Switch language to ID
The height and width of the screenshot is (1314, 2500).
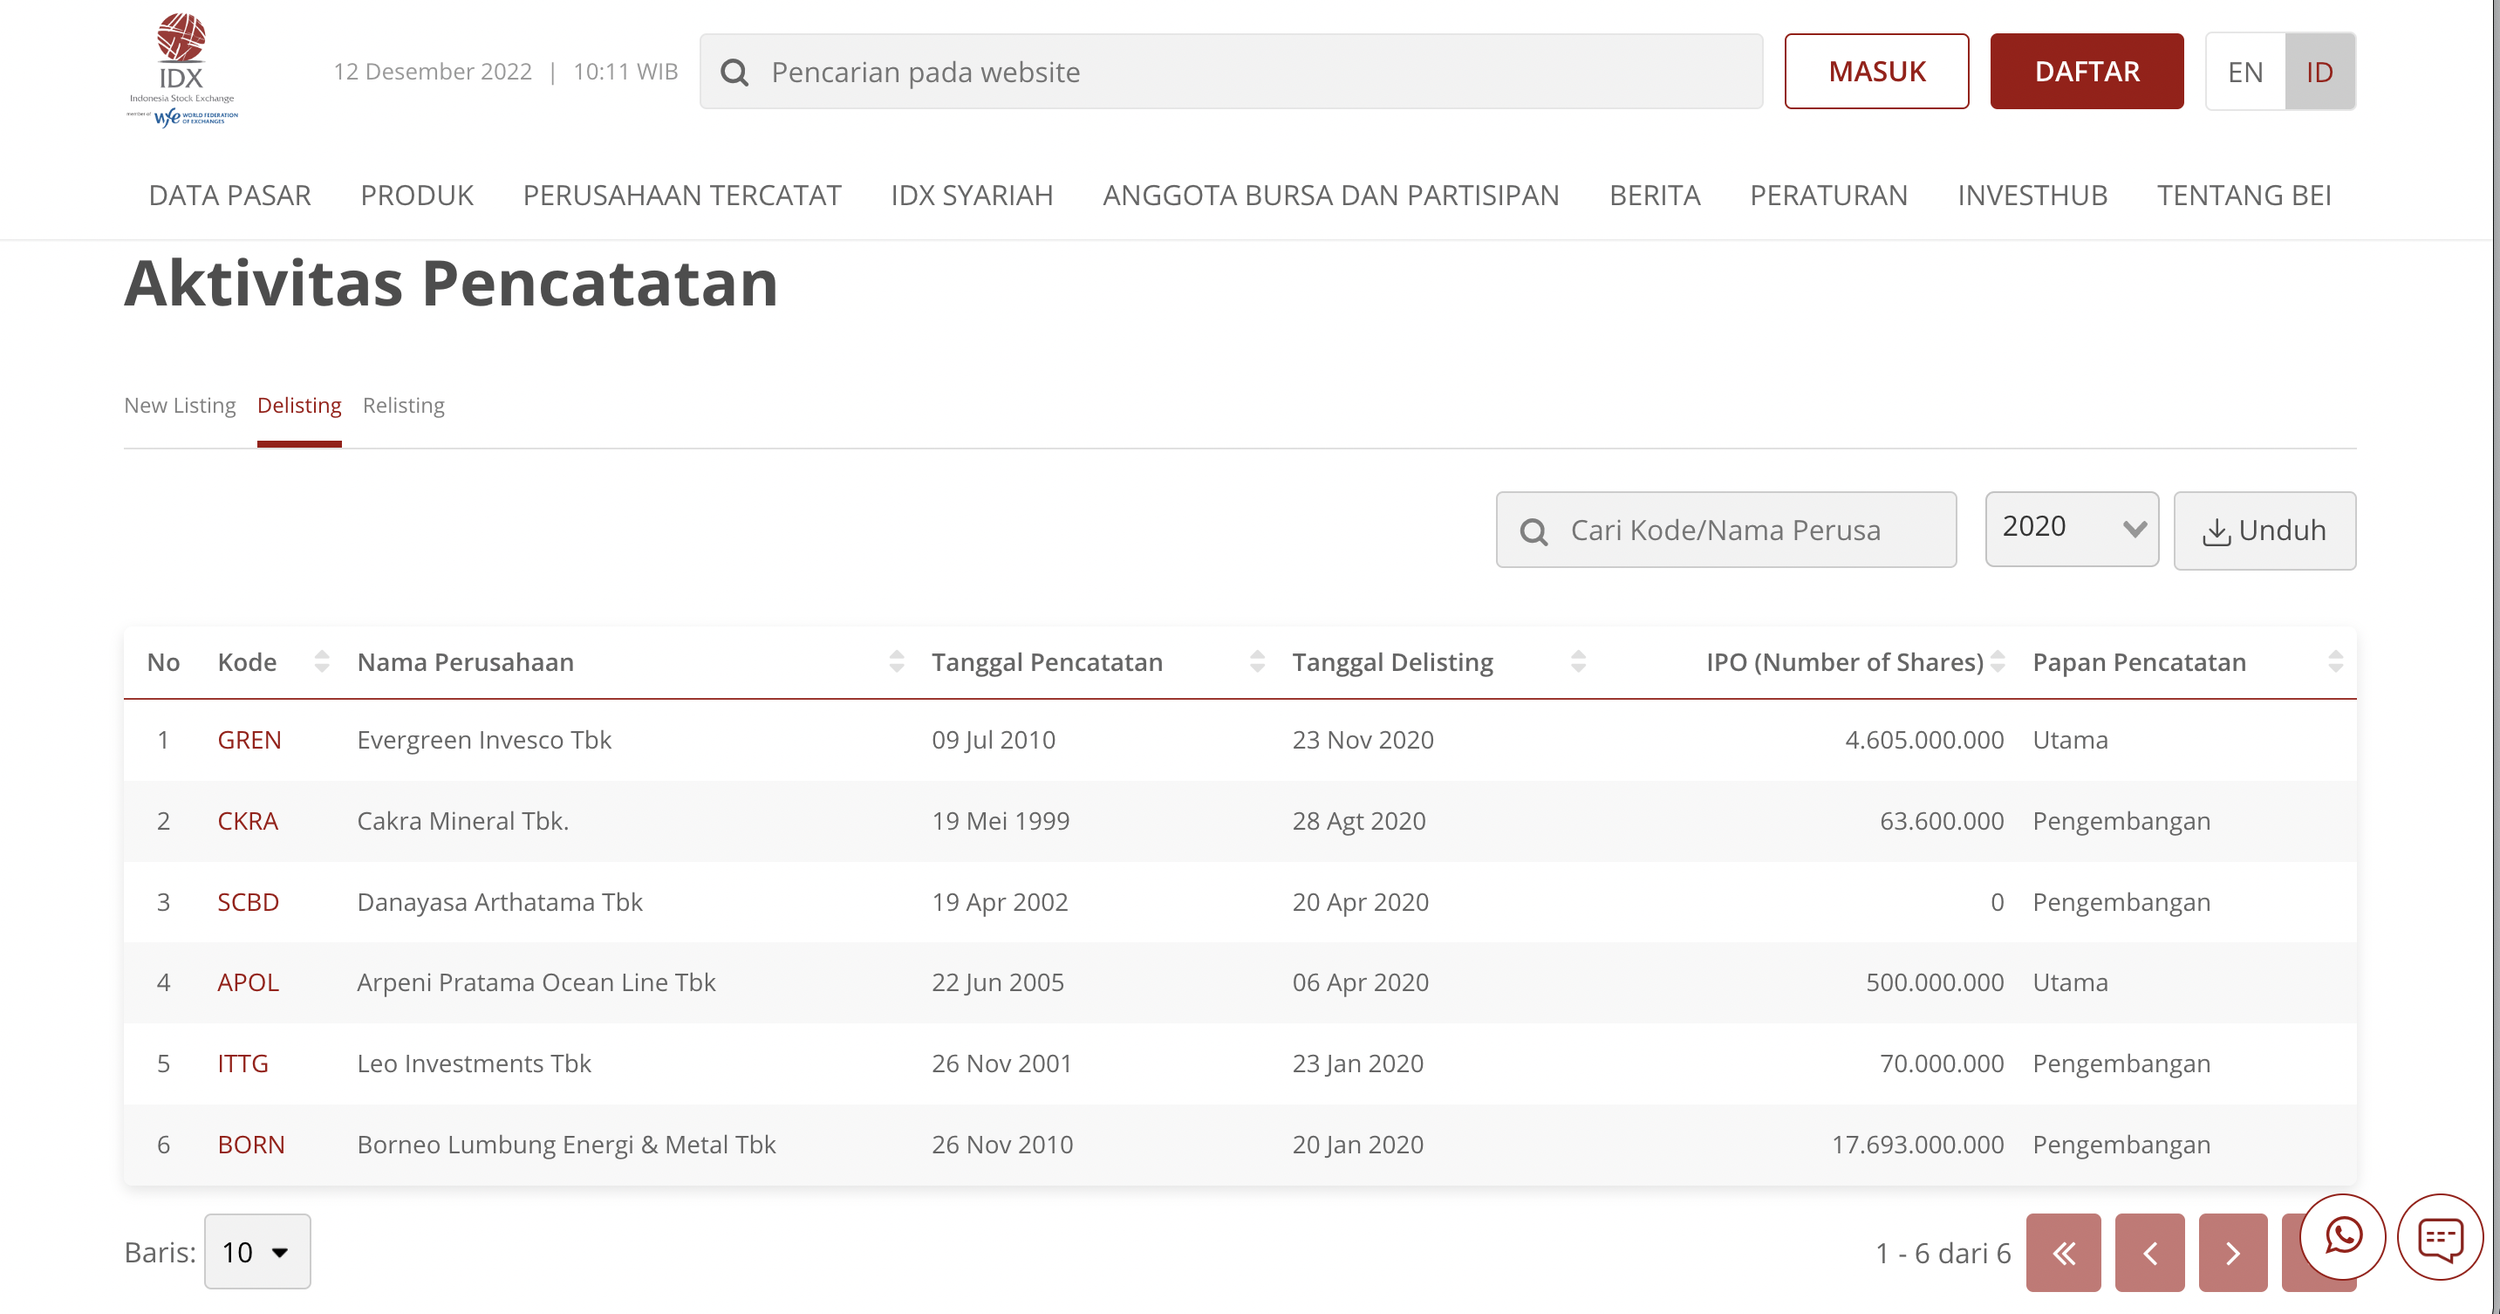click(2319, 72)
